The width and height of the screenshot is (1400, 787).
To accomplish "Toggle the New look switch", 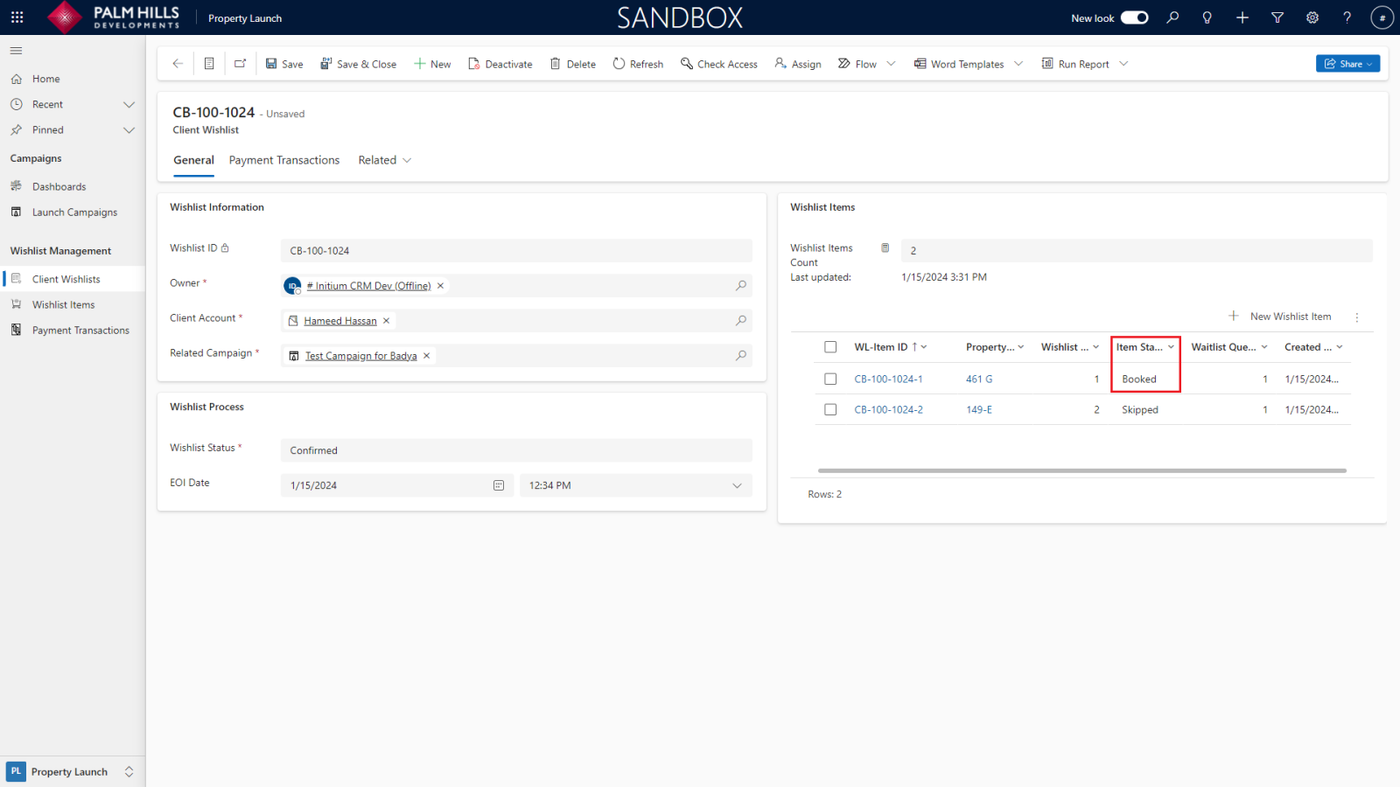I will point(1134,18).
